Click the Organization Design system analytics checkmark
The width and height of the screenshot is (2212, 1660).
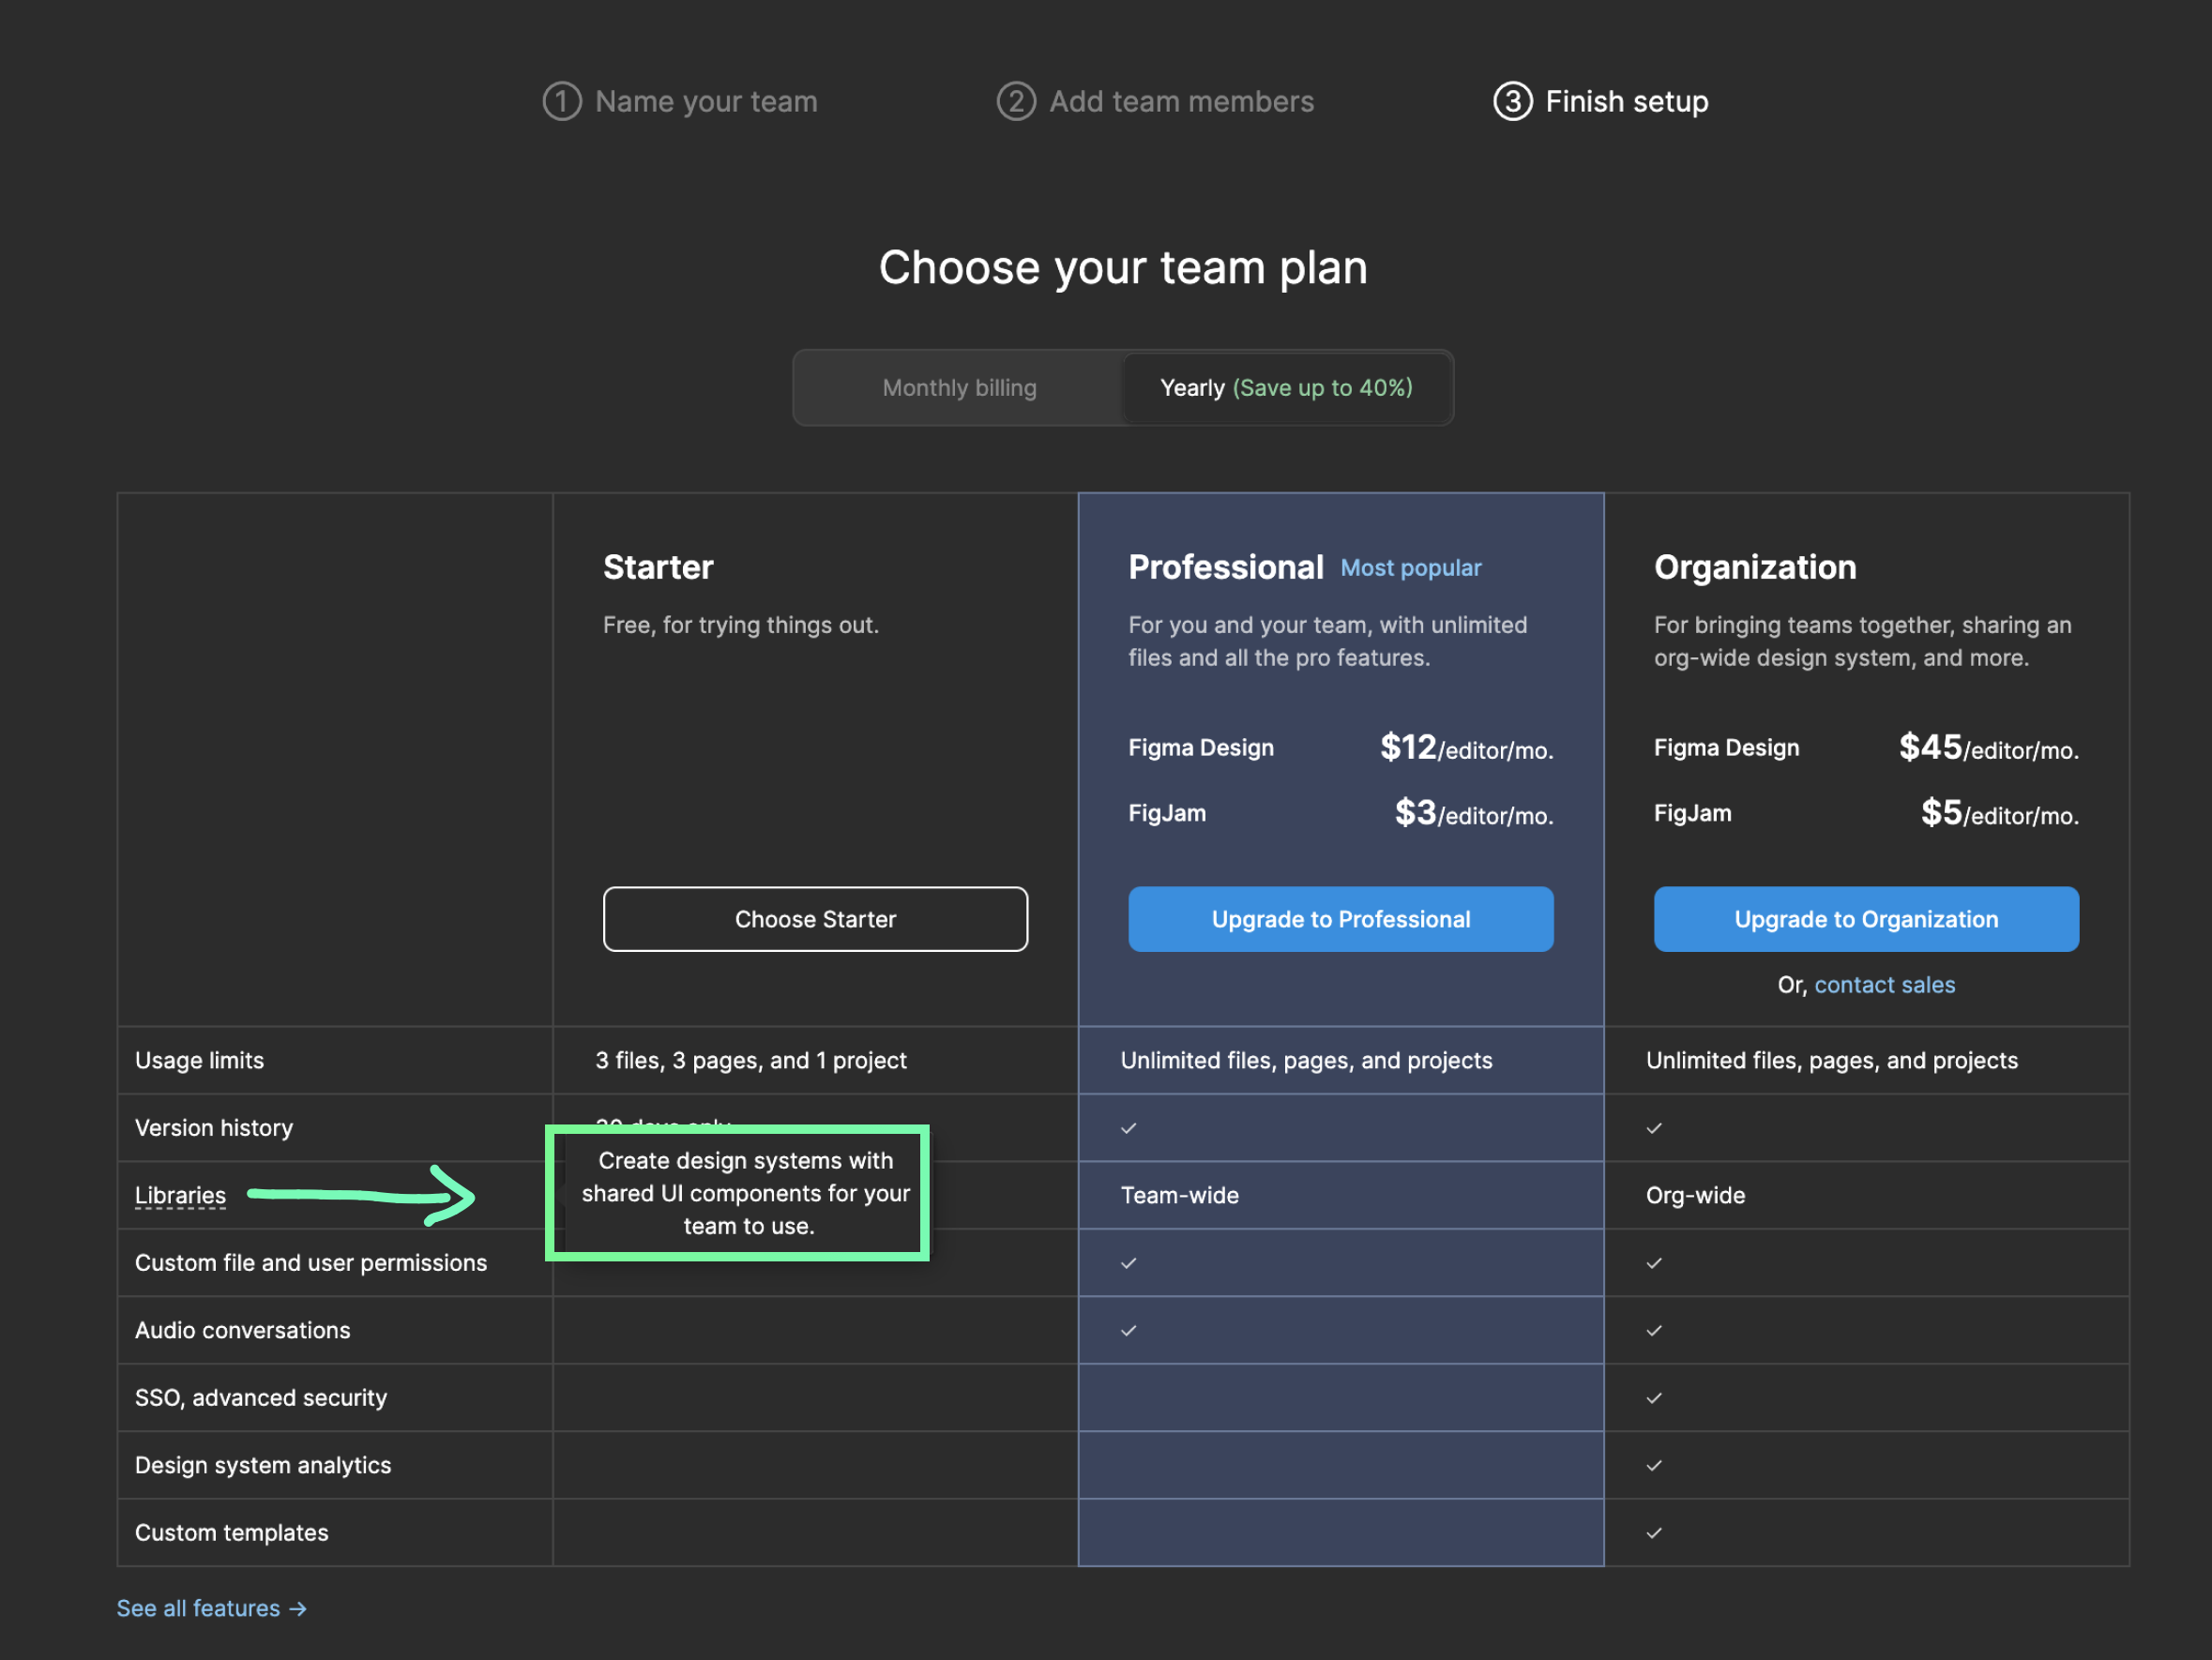coord(1653,1464)
